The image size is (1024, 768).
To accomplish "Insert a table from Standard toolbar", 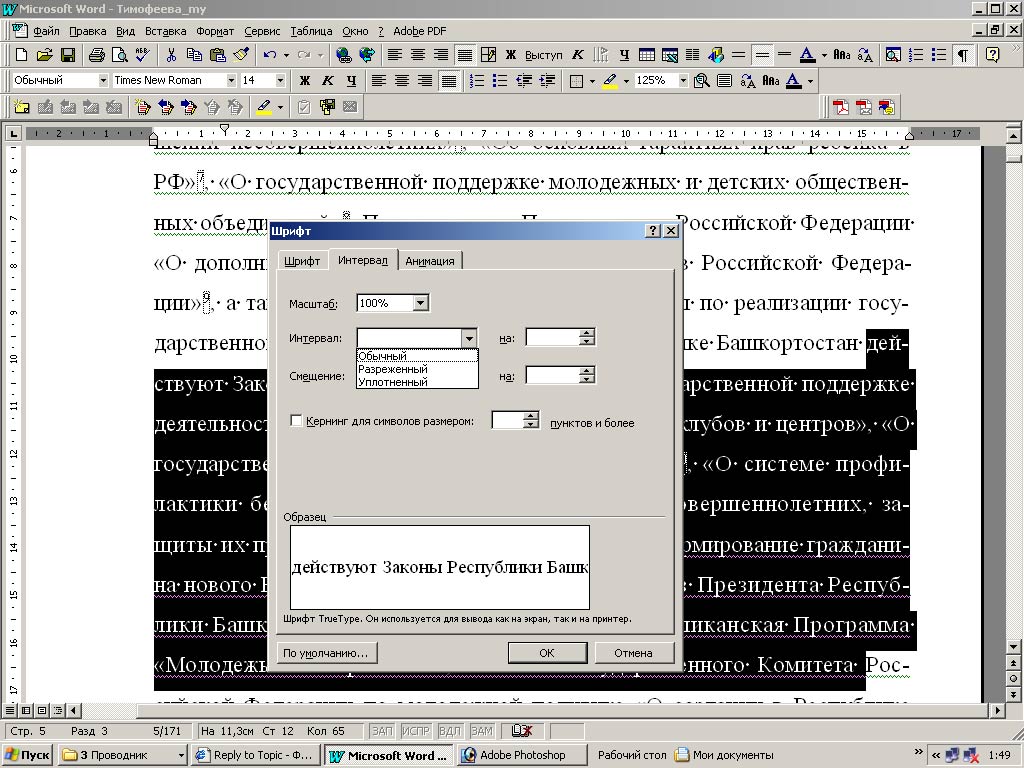I will click(647, 55).
